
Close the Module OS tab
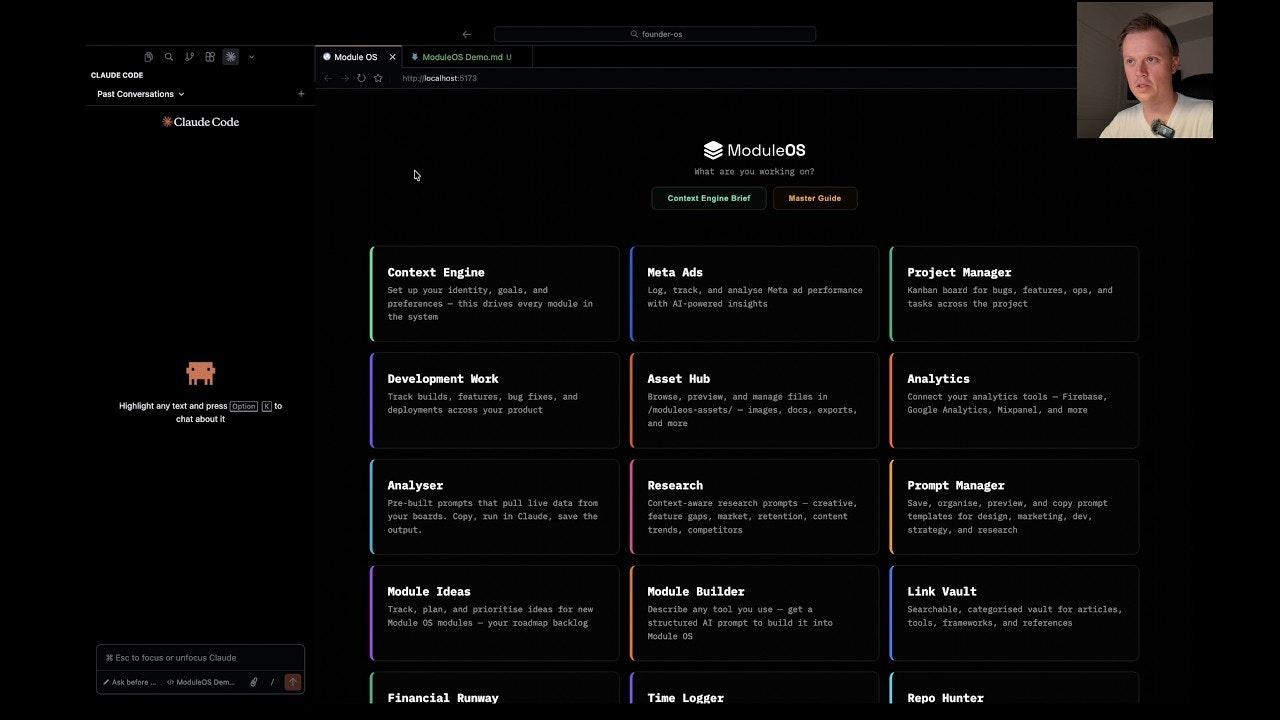click(392, 57)
